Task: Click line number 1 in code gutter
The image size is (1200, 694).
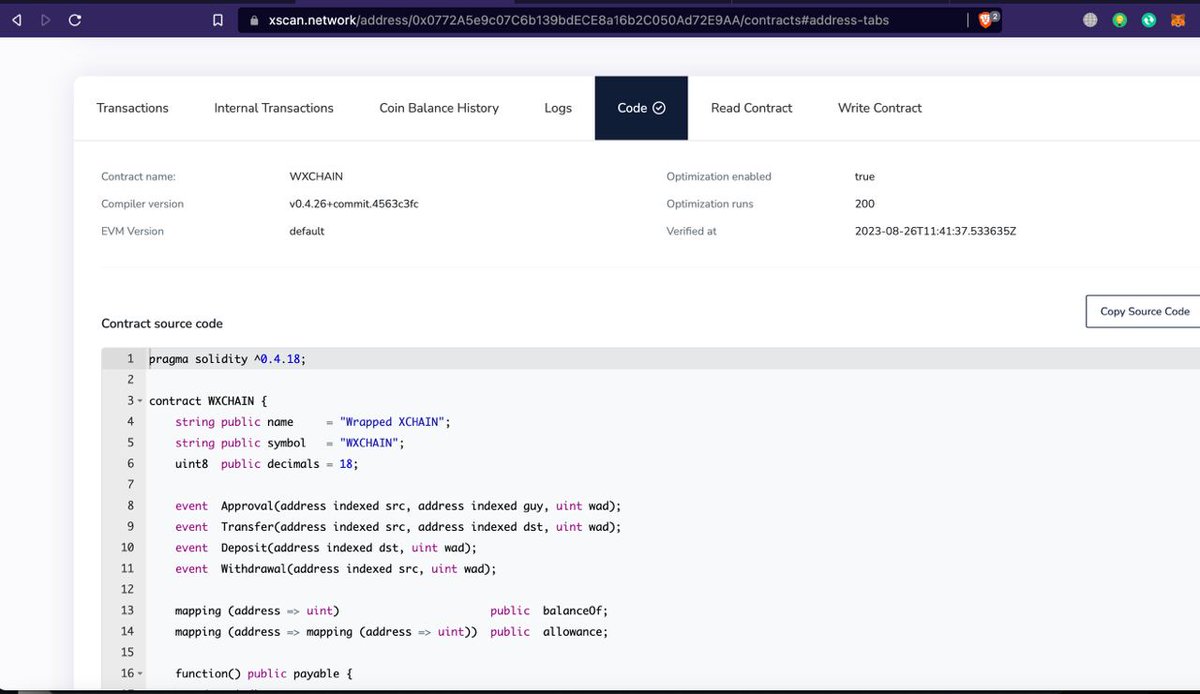Action: coord(130,359)
